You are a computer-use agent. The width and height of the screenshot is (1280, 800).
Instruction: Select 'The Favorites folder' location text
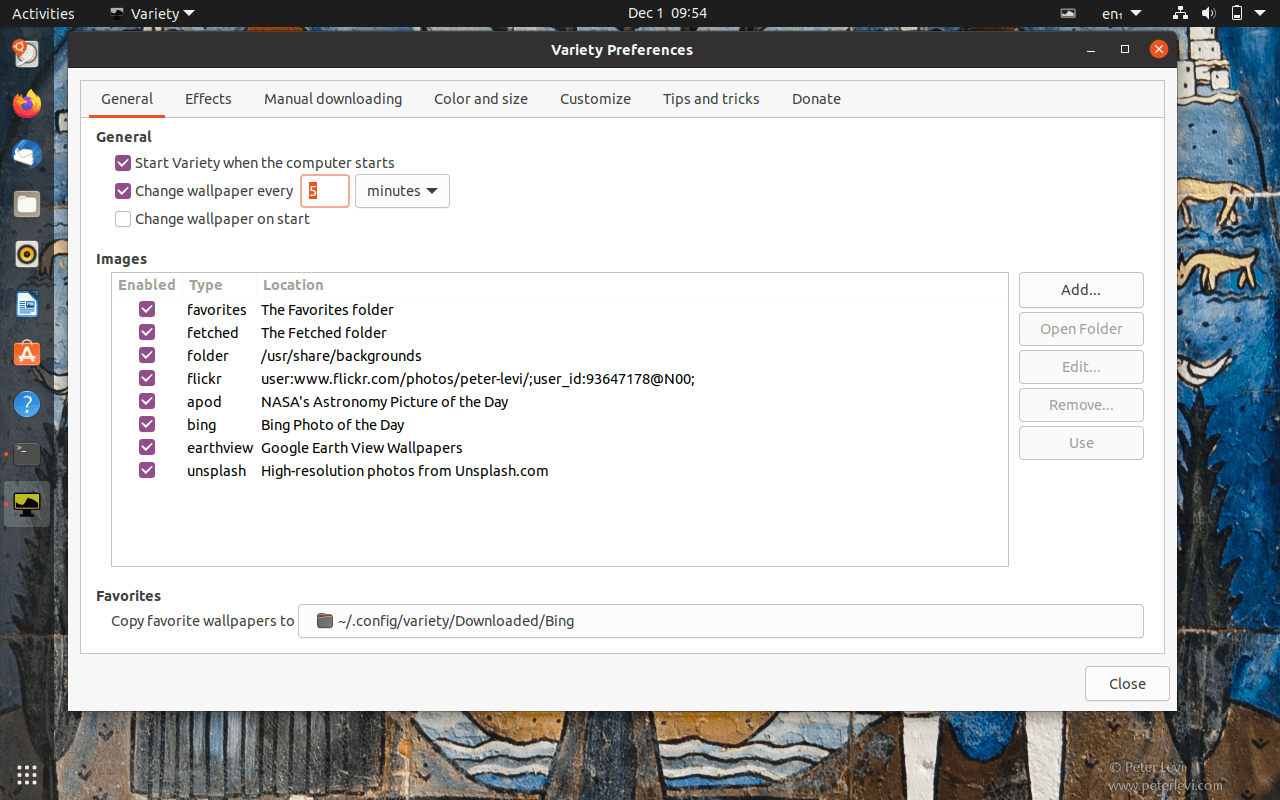[x=327, y=310]
